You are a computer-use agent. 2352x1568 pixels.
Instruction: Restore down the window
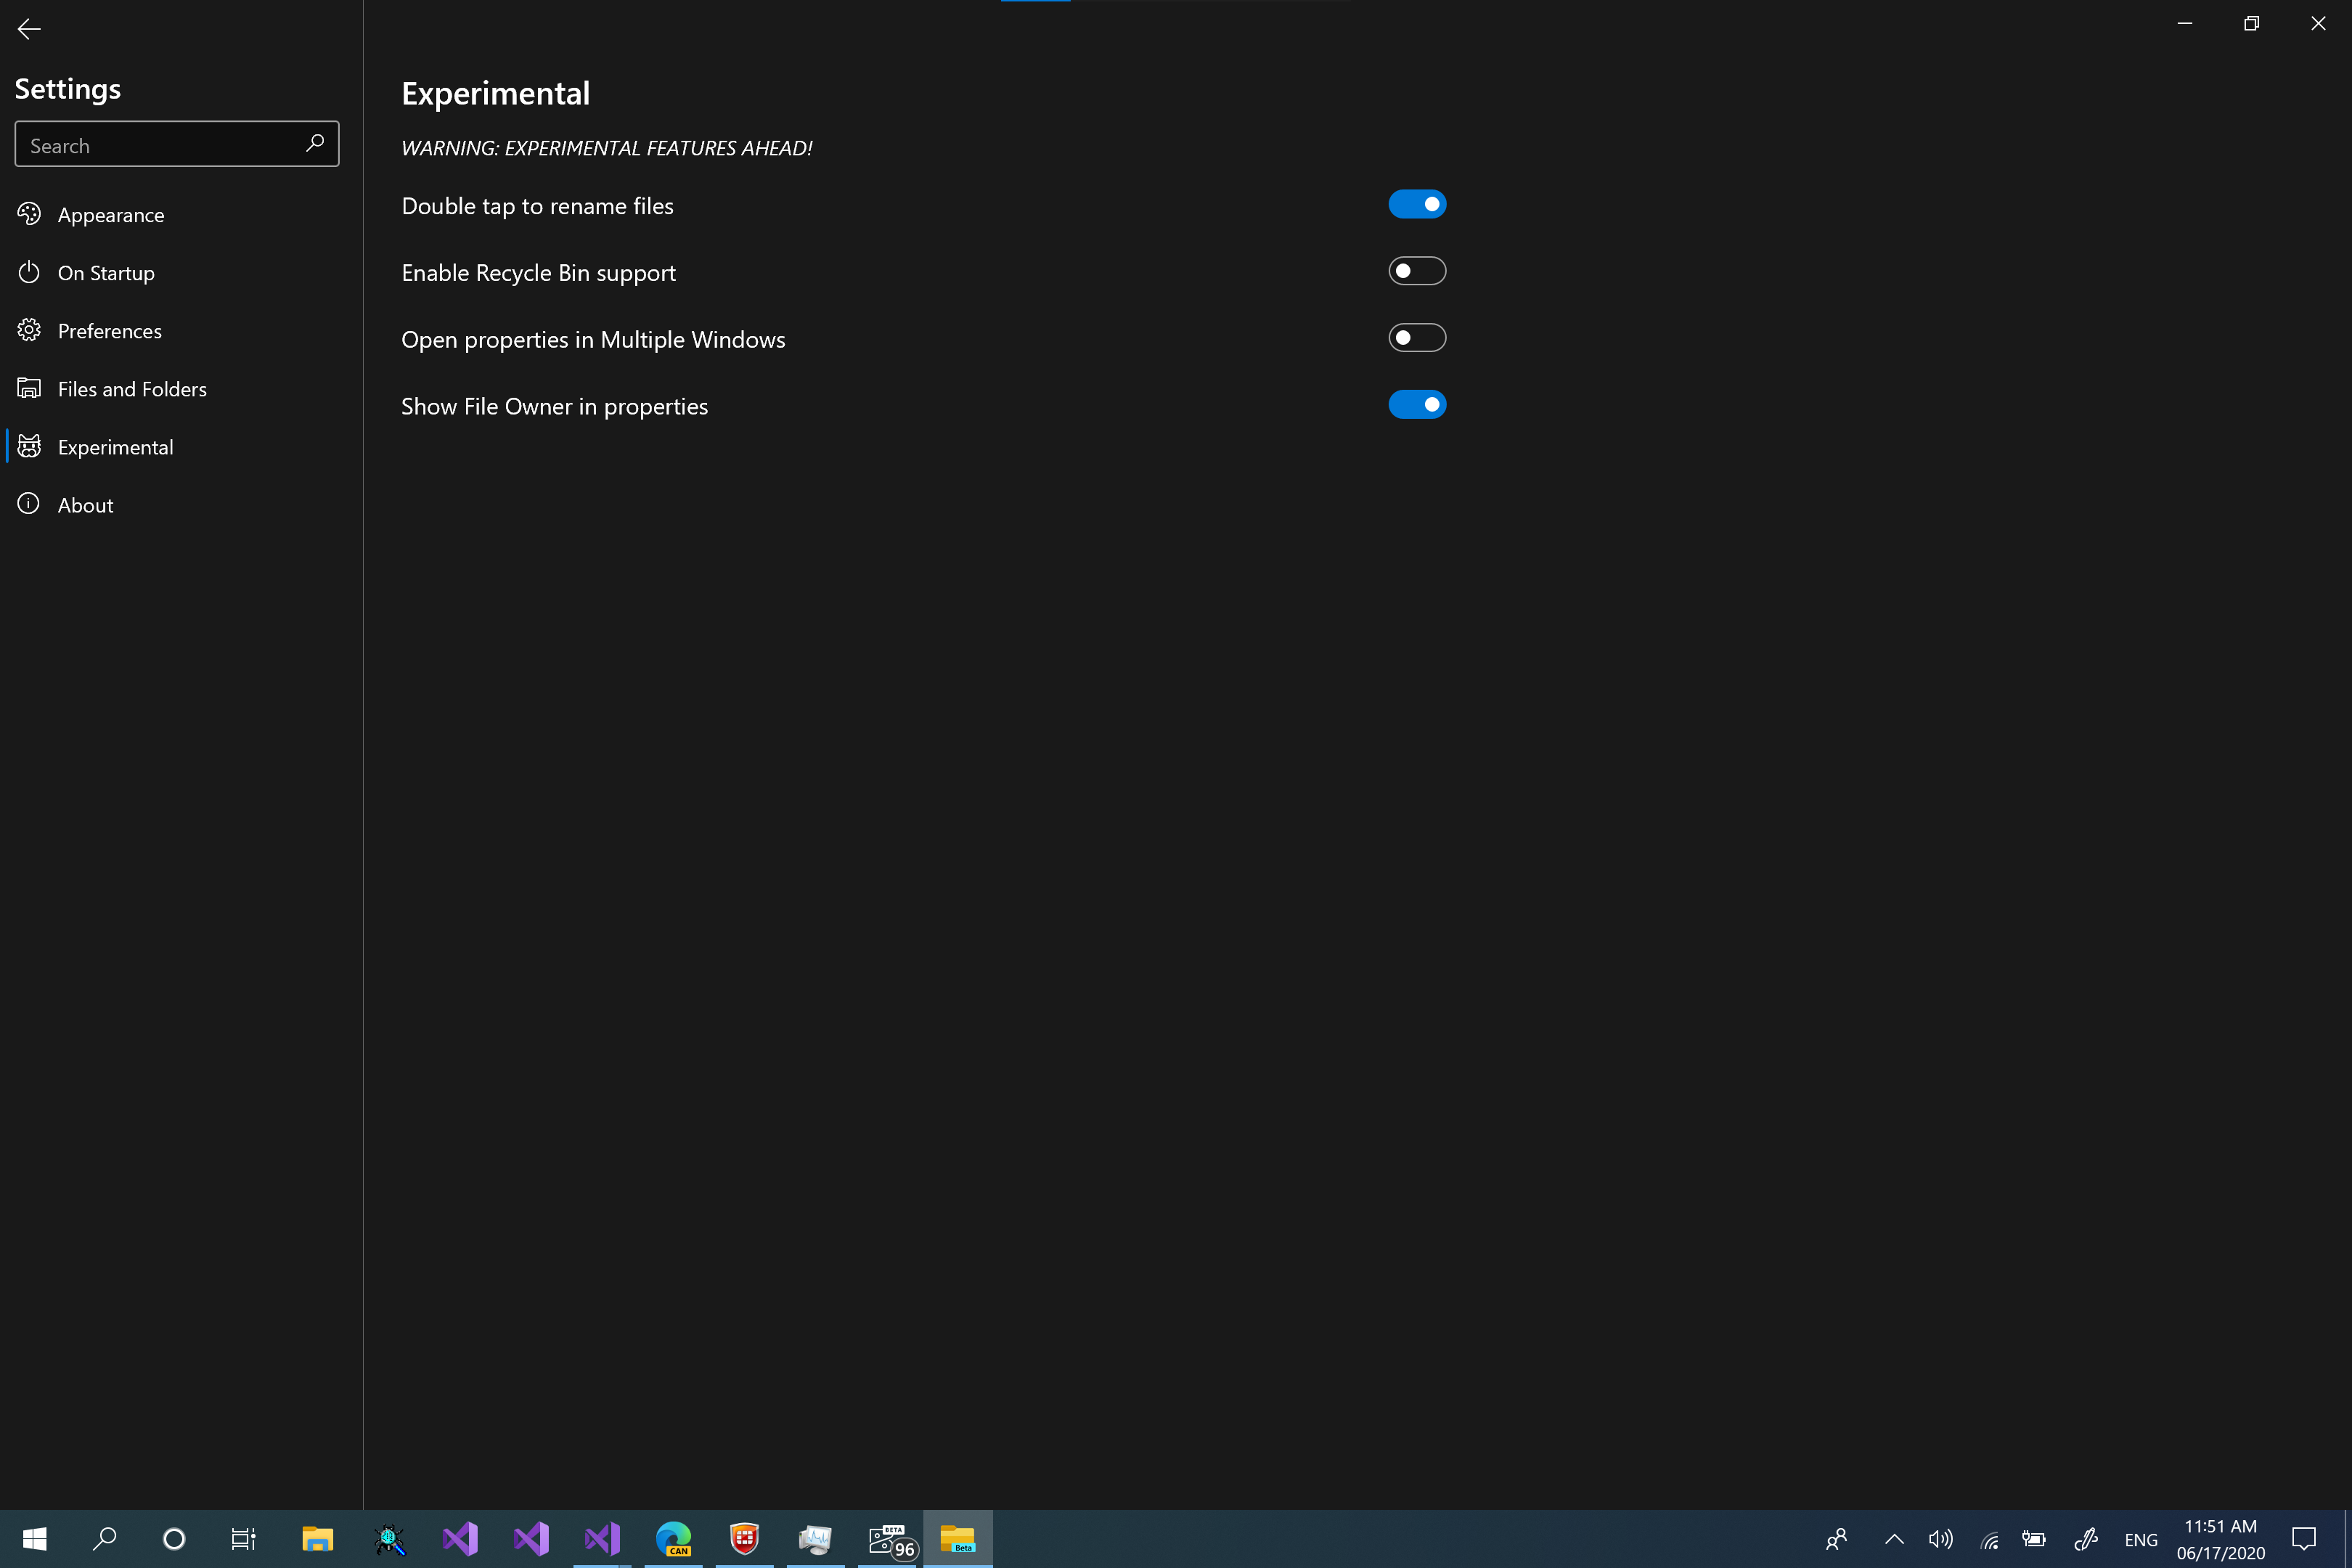[2251, 23]
